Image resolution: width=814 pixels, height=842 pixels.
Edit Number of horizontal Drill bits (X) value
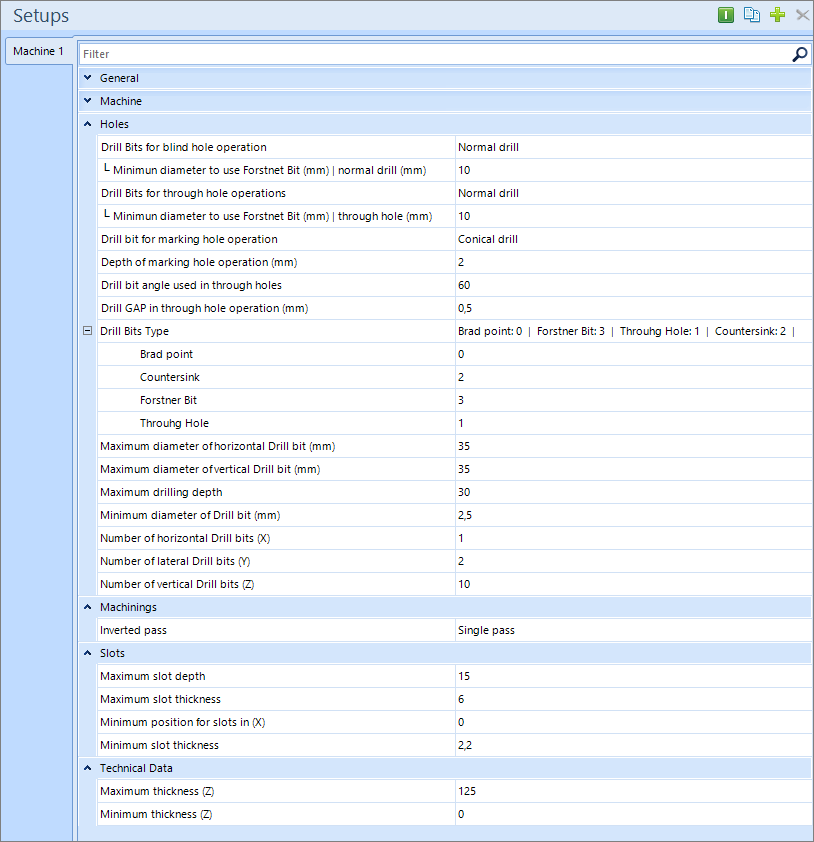point(634,538)
